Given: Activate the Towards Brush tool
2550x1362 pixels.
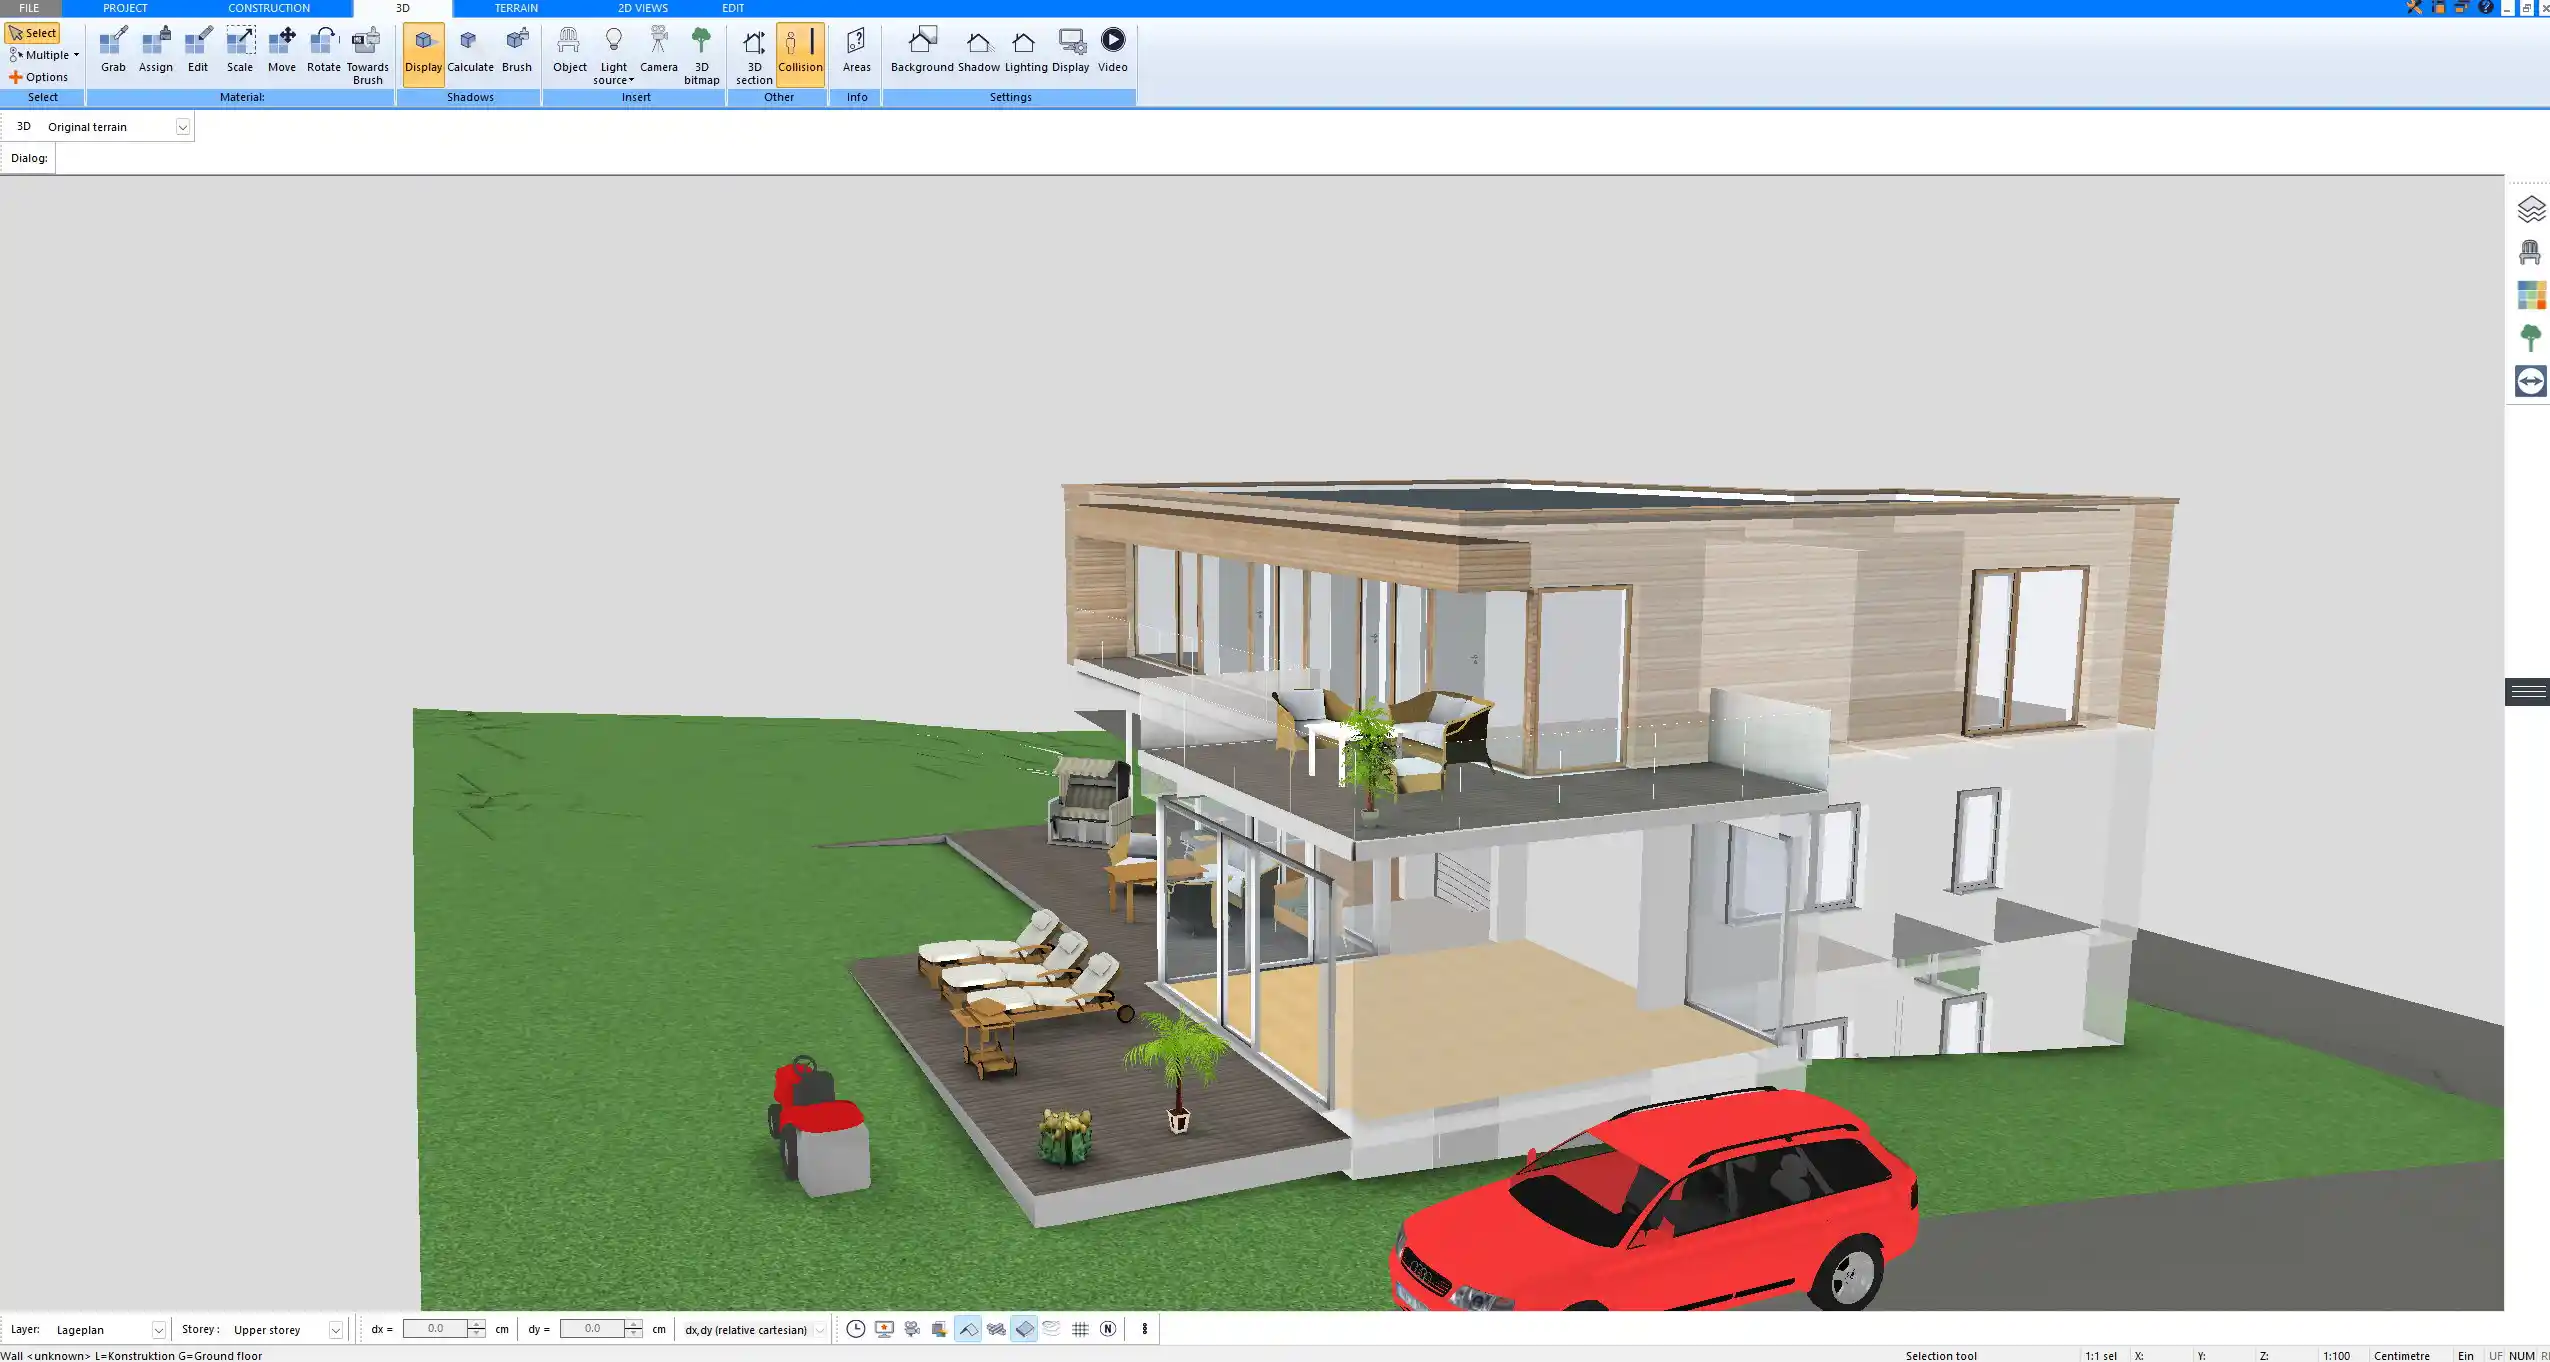Looking at the screenshot, I should tap(367, 56).
